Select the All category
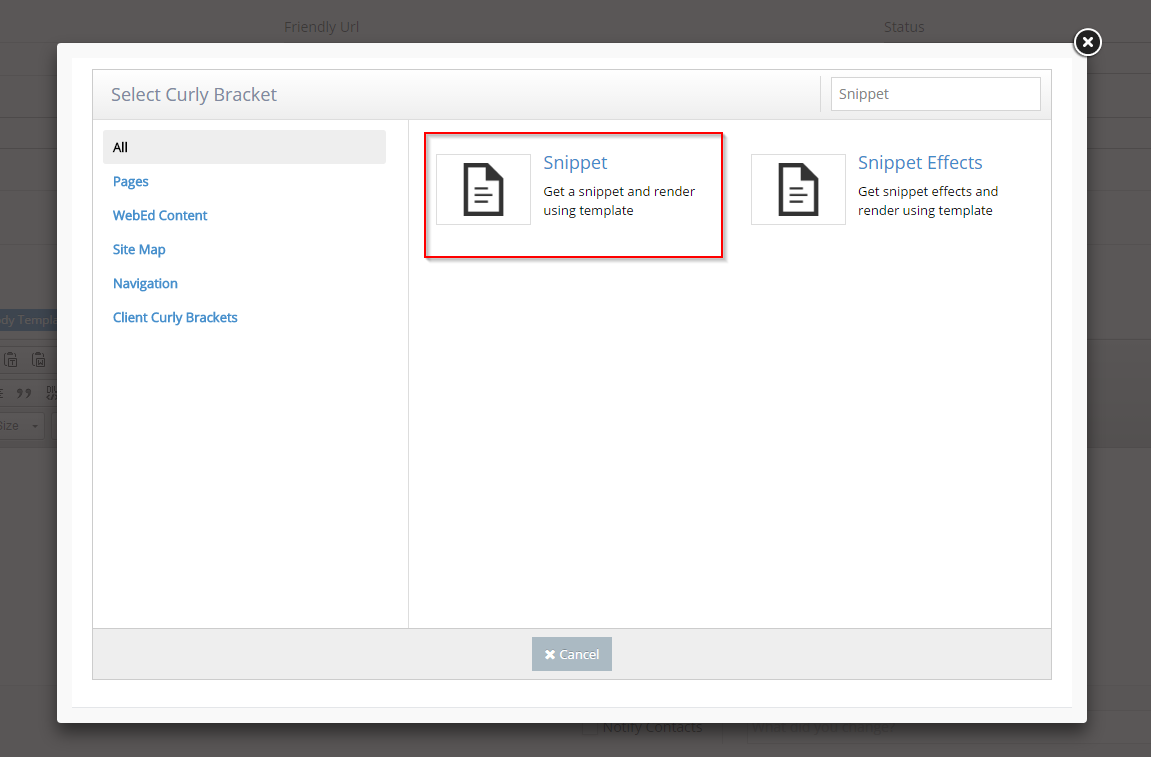 [244, 147]
